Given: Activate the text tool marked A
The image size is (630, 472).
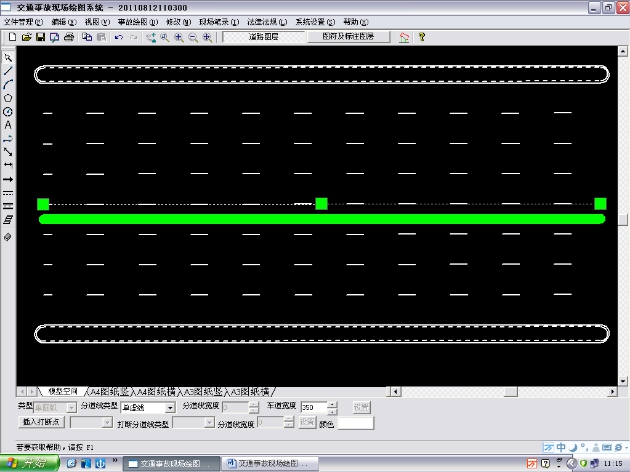Looking at the screenshot, I should tap(8, 125).
